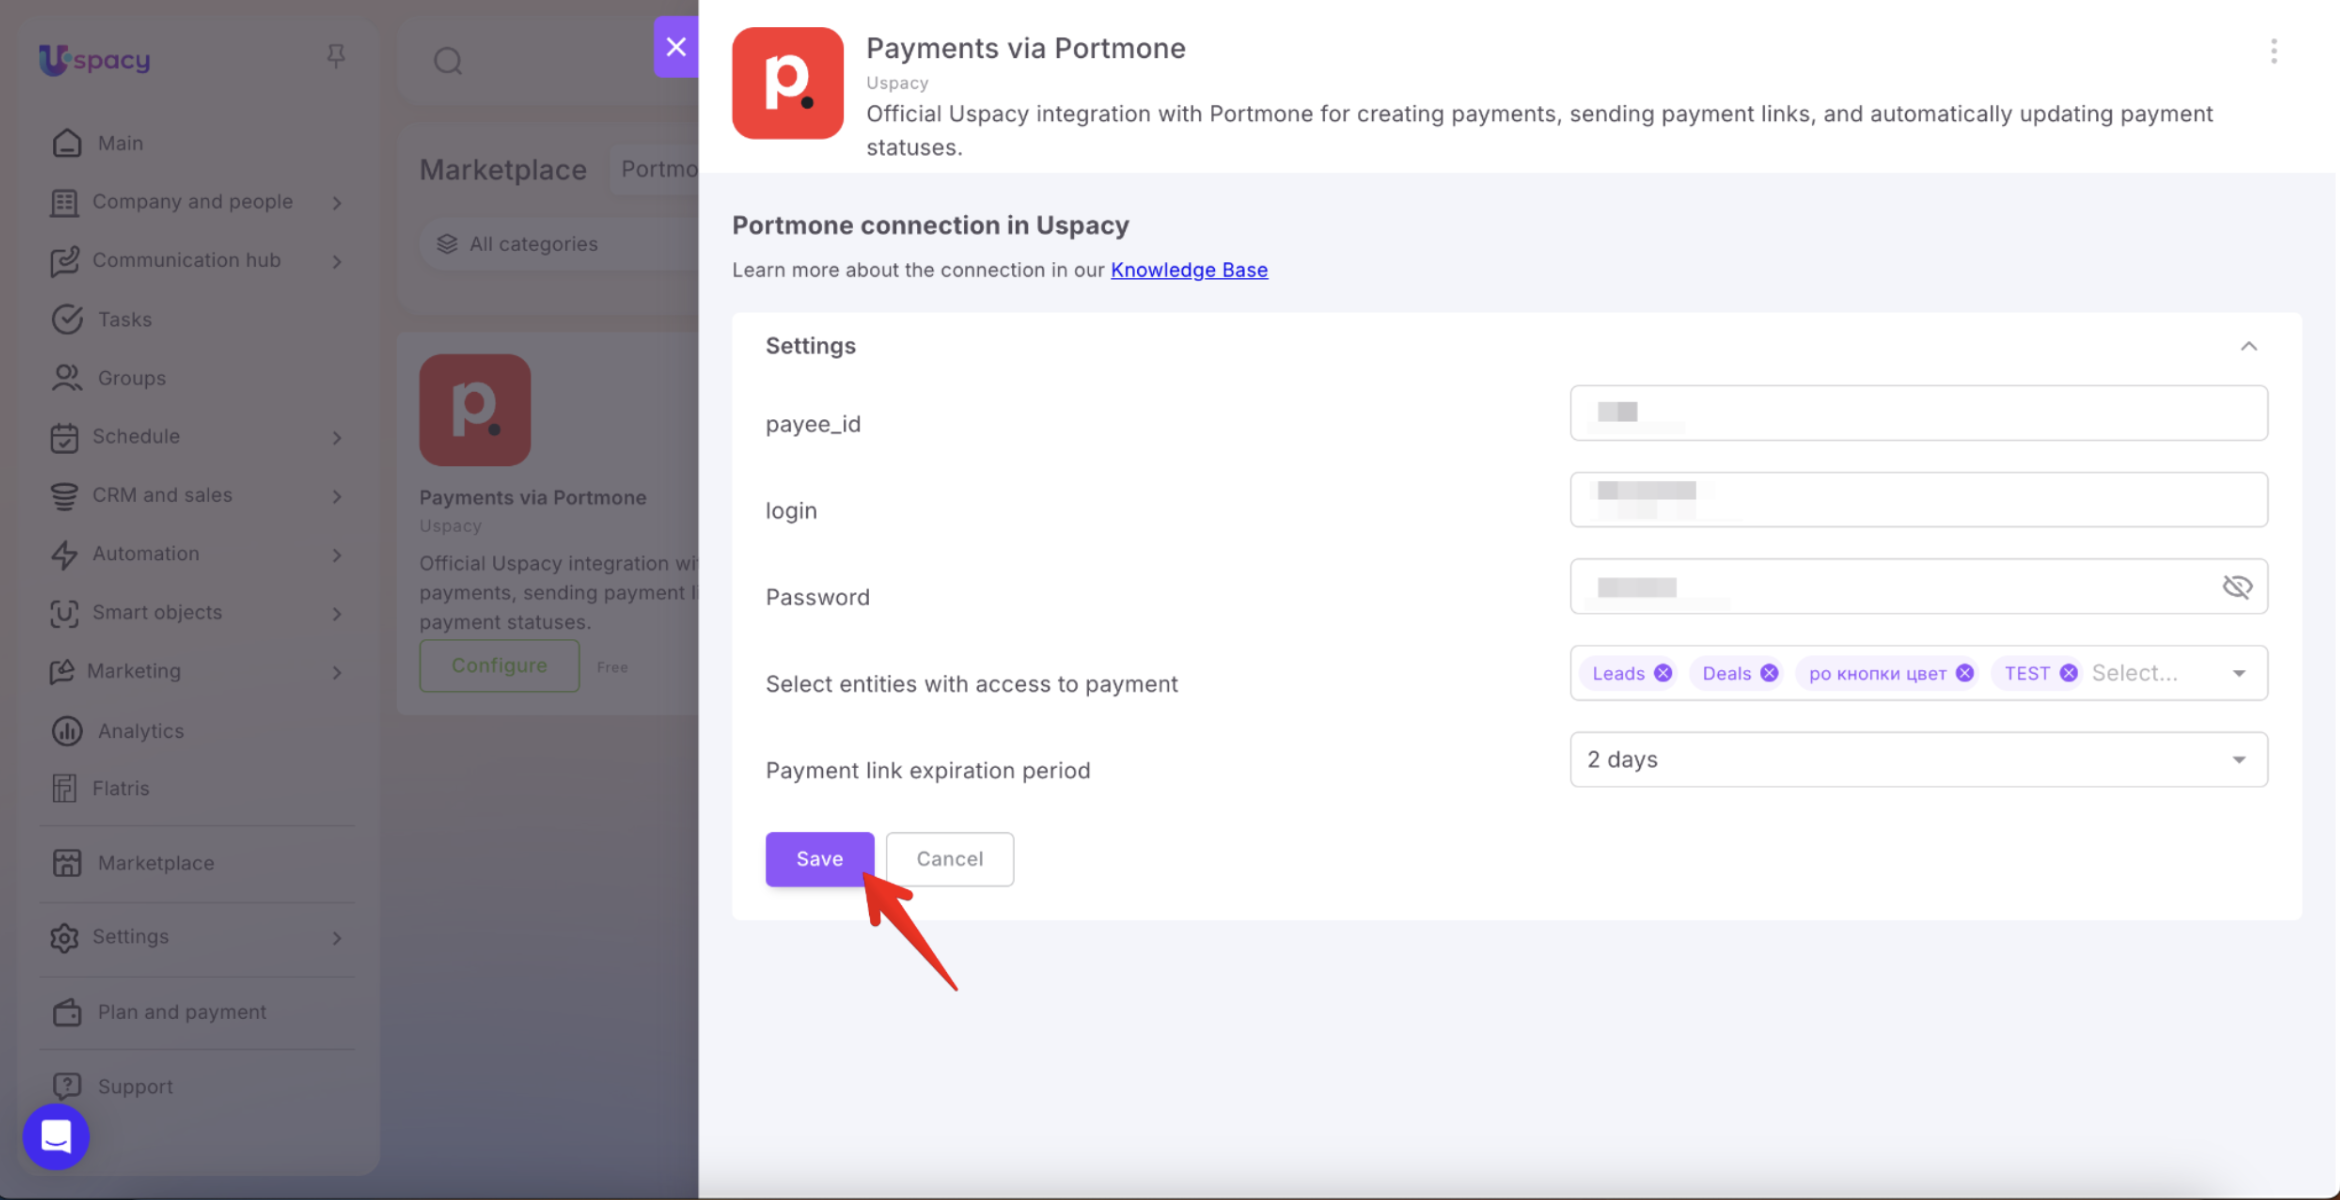Image resolution: width=2340 pixels, height=1200 pixels.
Task: Open Plan and payment in sidebar
Action: [182, 1012]
